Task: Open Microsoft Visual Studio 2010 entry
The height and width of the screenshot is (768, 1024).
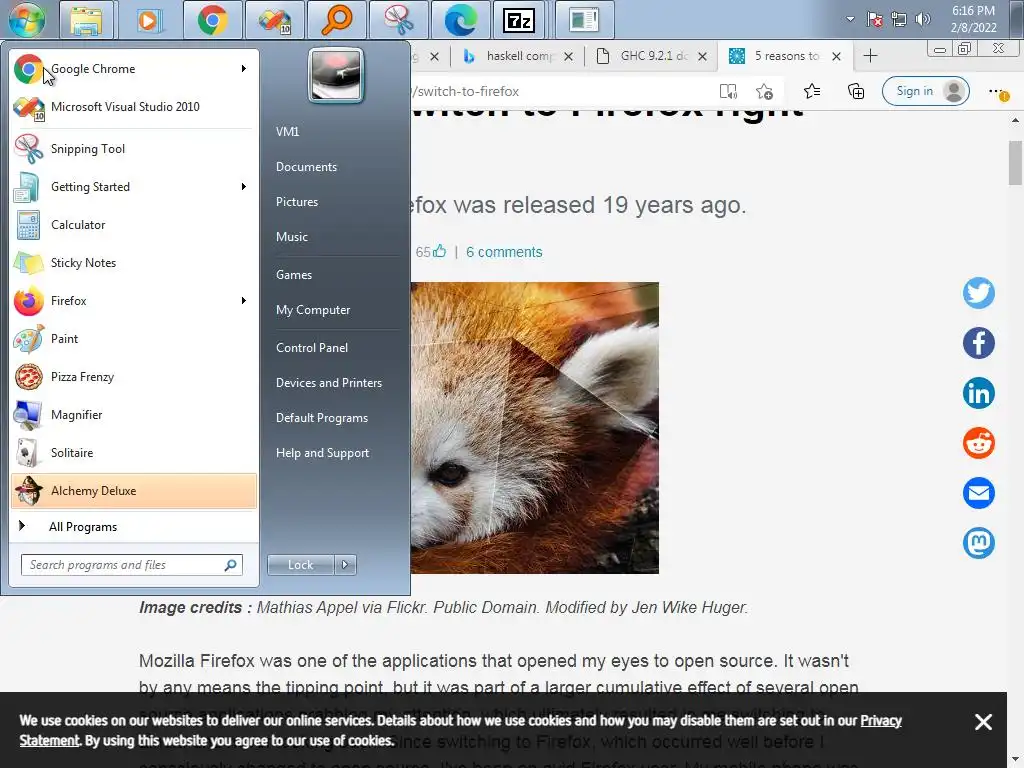Action: pyautogui.click(x=134, y=106)
